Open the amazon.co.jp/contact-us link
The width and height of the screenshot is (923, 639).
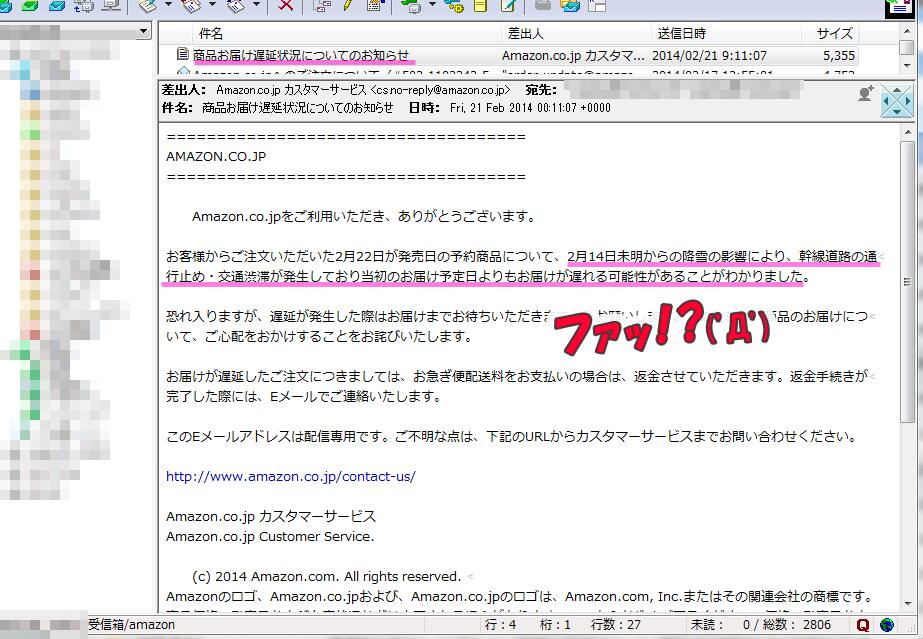290,477
